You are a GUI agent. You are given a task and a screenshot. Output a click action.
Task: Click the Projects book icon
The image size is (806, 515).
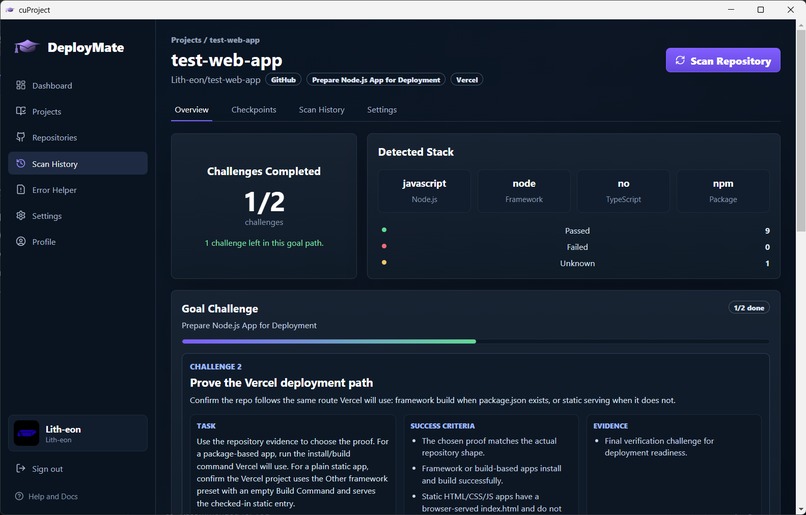coord(21,111)
